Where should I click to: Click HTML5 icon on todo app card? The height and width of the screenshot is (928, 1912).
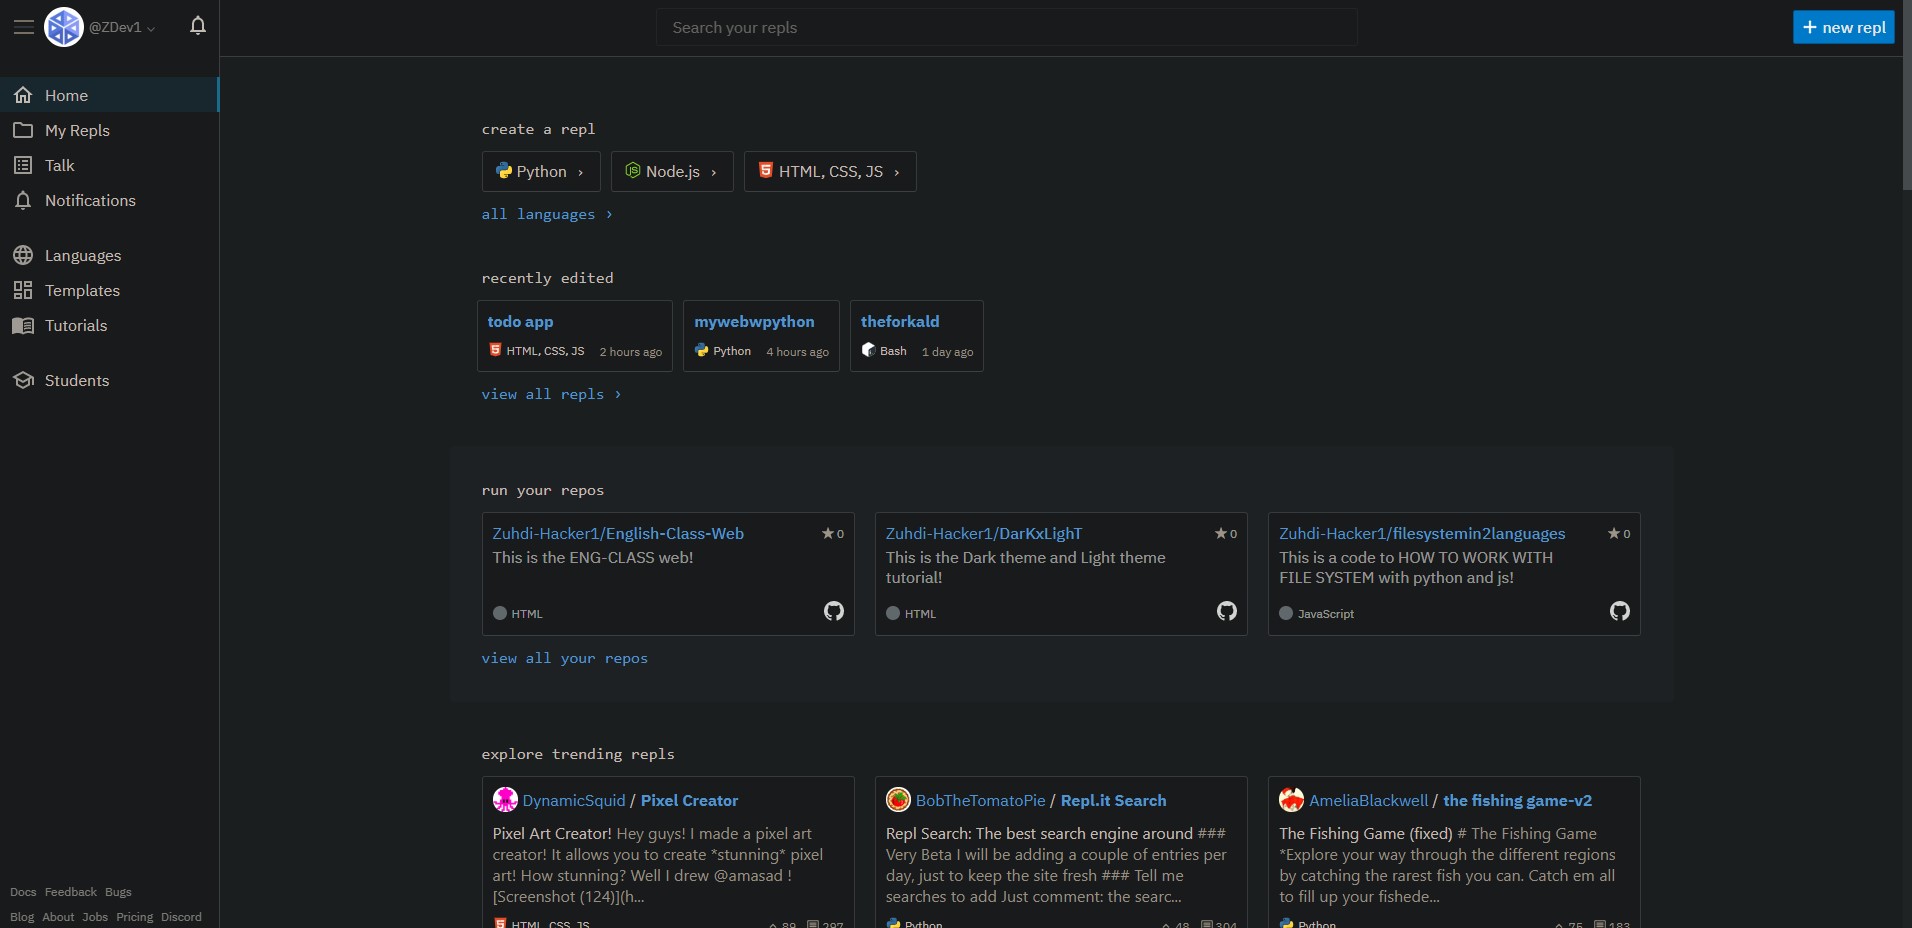point(495,350)
